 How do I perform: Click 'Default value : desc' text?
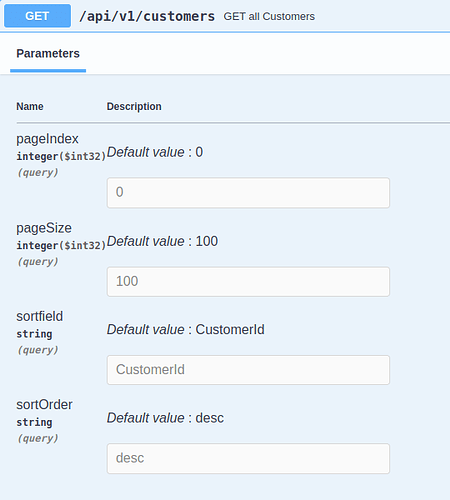tap(165, 418)
